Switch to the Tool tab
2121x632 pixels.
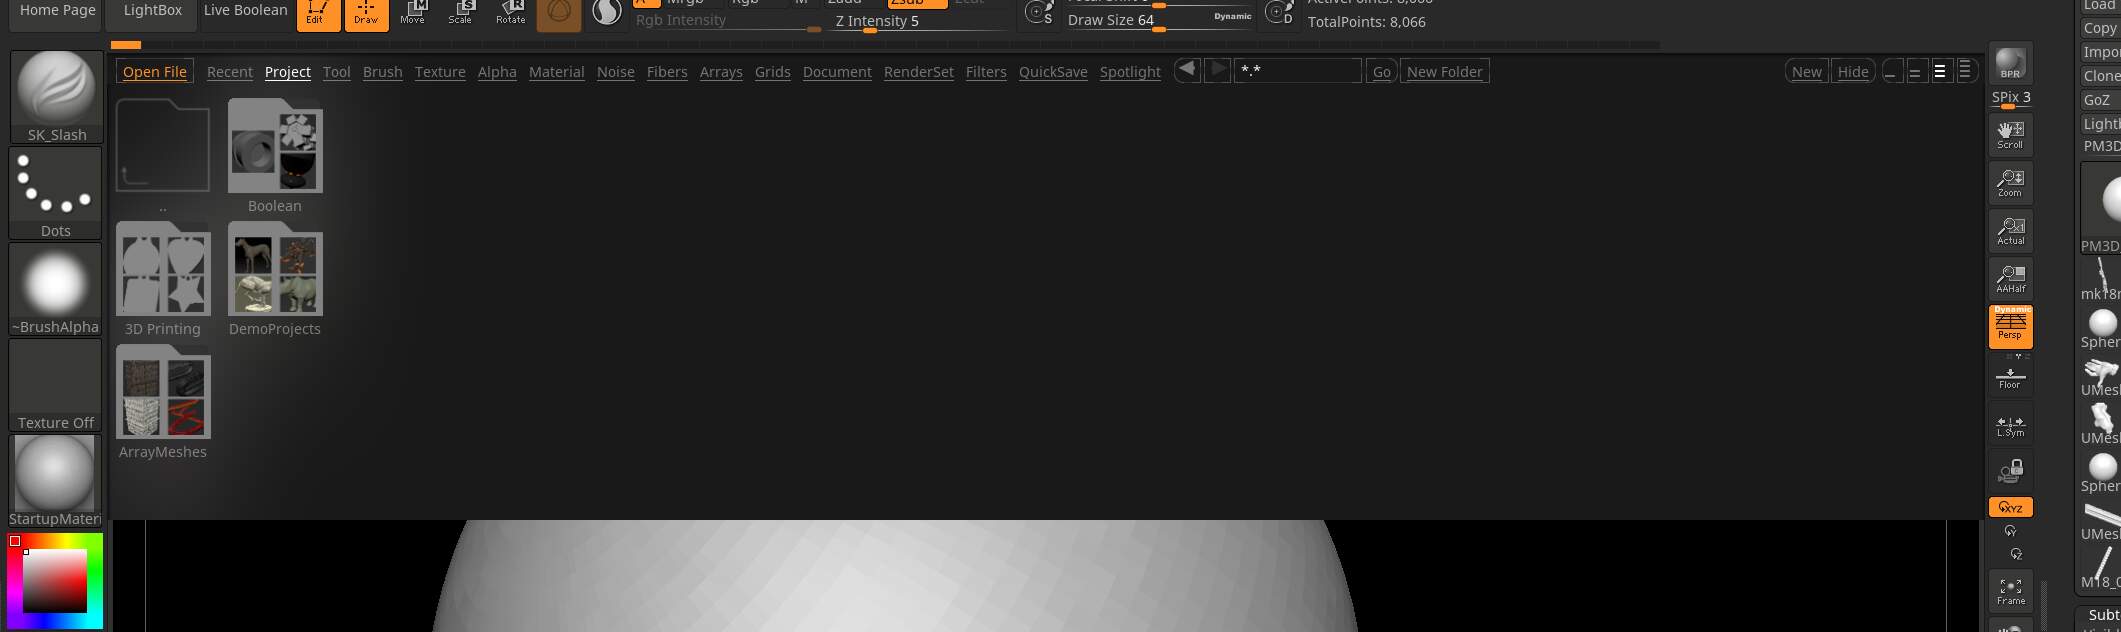[337, 72]
